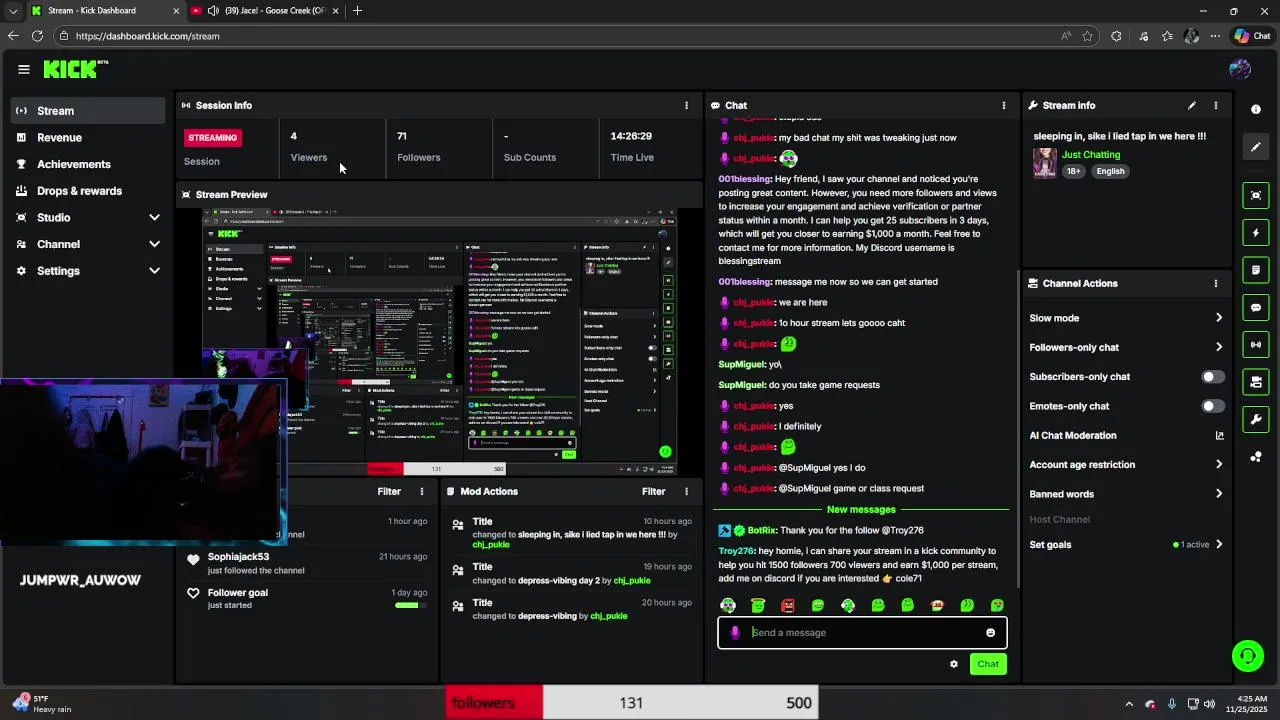Image resolution: width=1280 pixels, height=720 pixels.
Task: Open the Mod Actions Filter dropdown
Action: (x=653, y=491)
